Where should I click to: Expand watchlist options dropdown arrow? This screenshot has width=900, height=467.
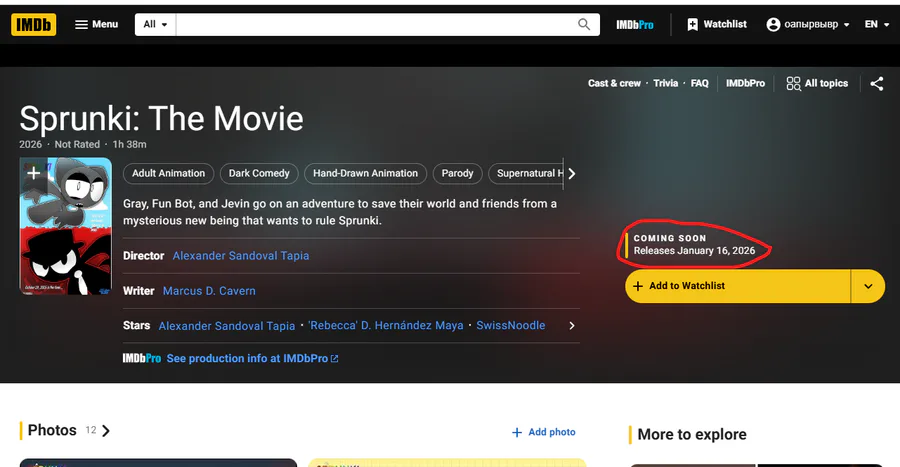[868, 286]
